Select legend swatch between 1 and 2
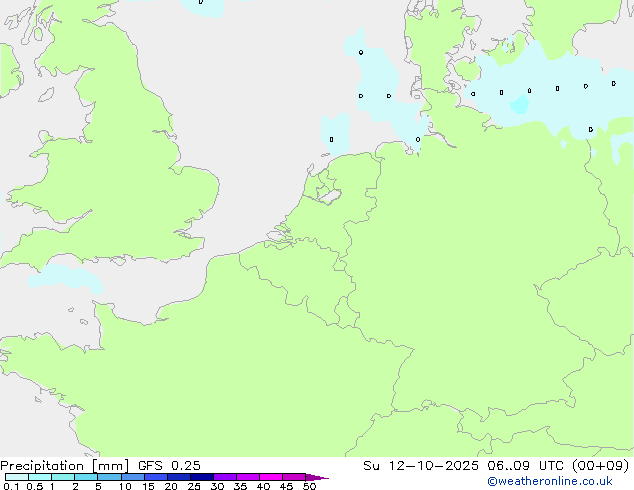This screenshot has width=634, height=490. point(63,477)
